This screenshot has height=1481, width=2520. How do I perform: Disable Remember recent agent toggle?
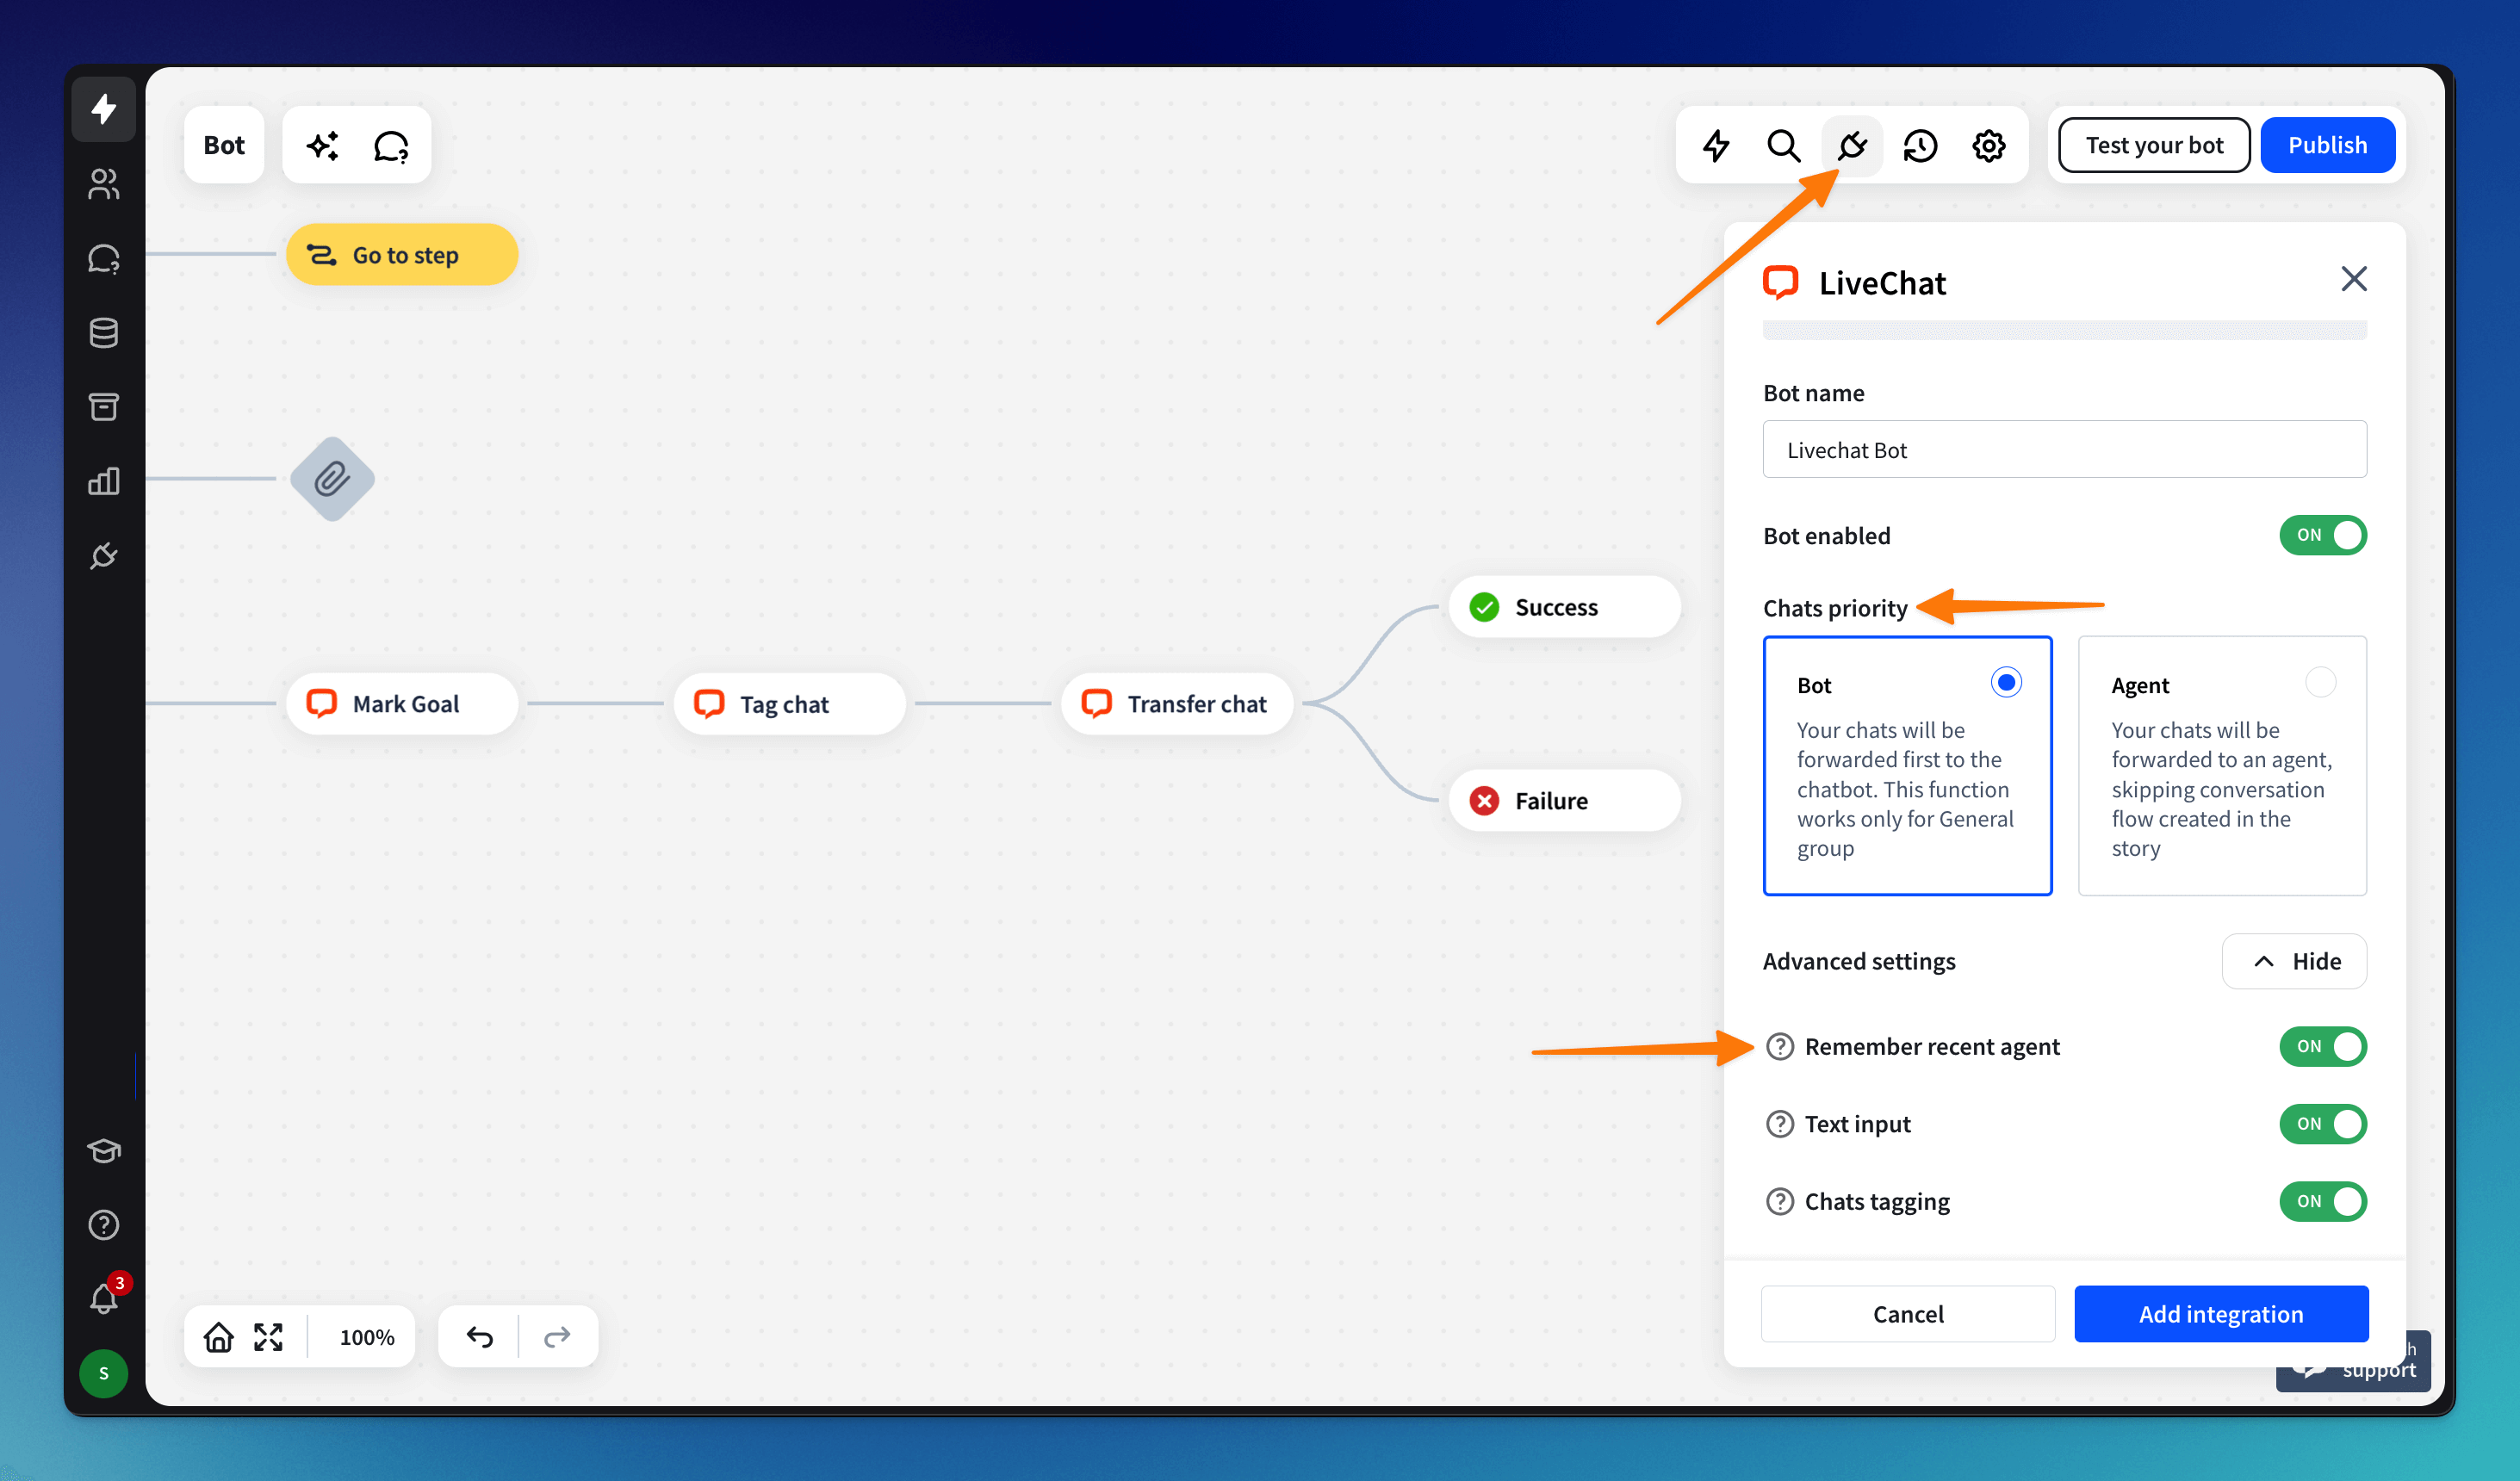point(2322,1046)
